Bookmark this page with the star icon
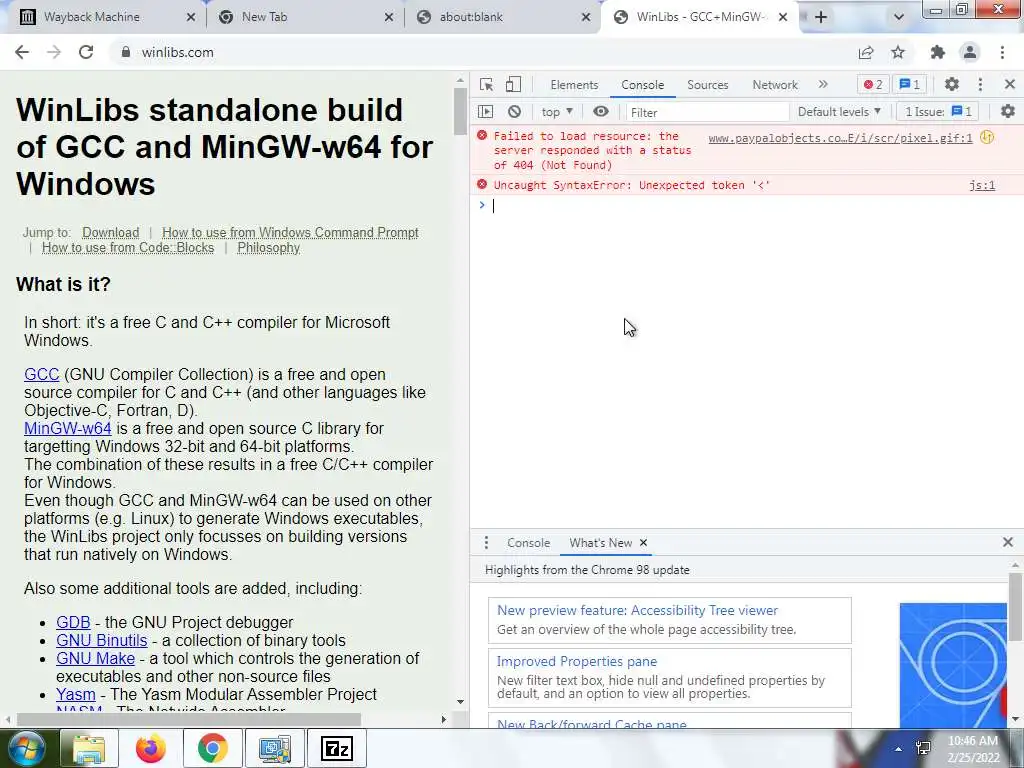The image size is (1024, 768). (x=898, y=52)
